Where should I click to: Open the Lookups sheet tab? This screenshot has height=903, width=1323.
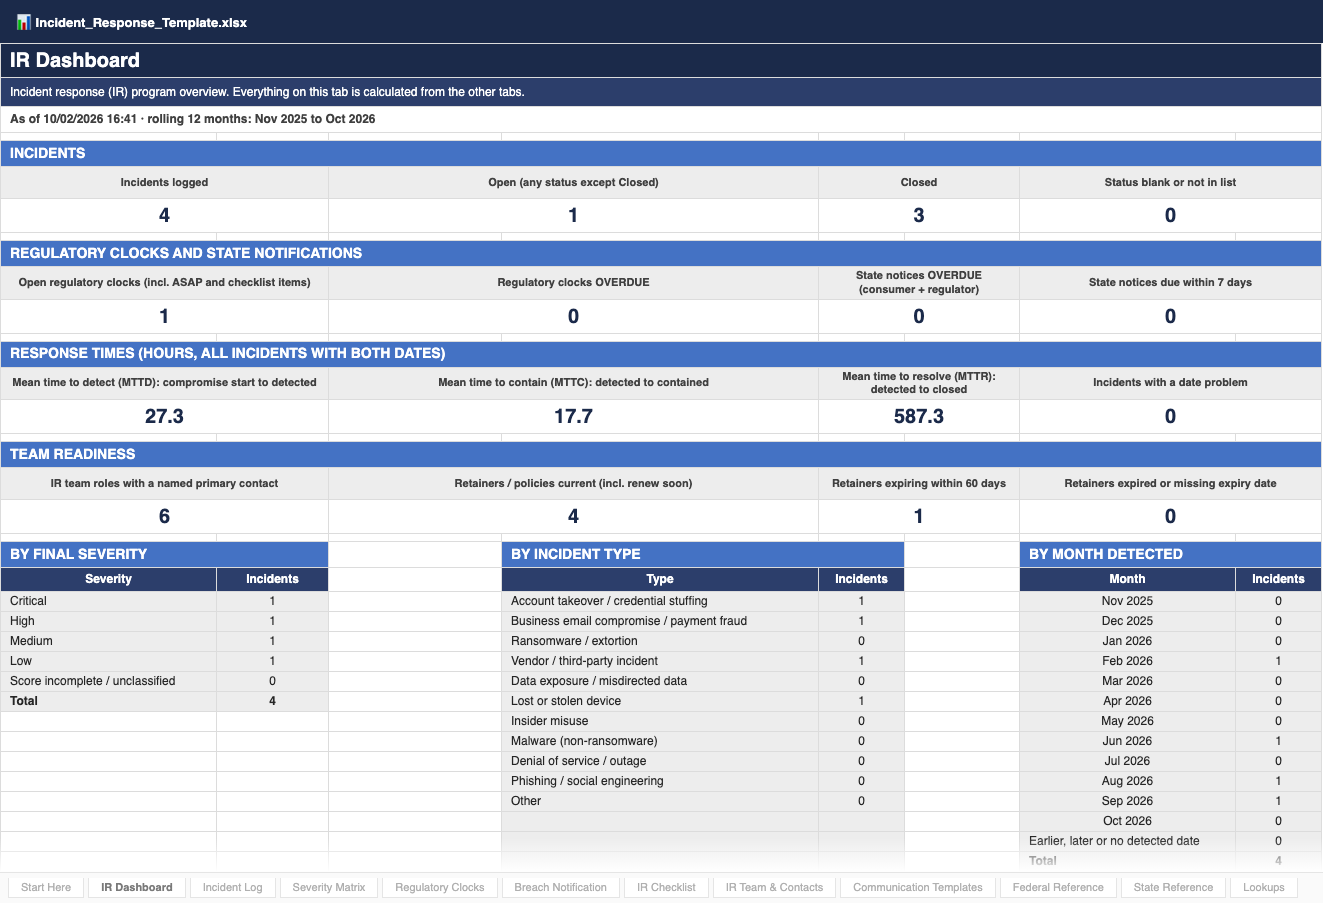(x=1264, y=887)
